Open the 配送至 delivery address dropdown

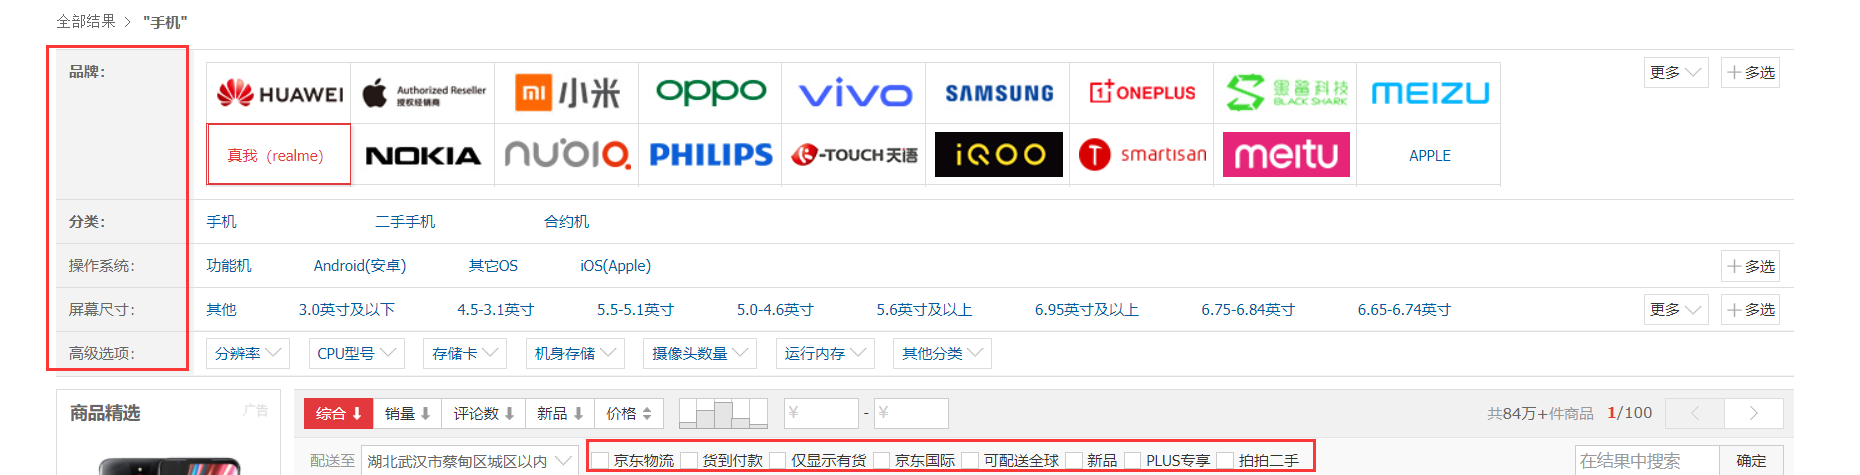470,460
